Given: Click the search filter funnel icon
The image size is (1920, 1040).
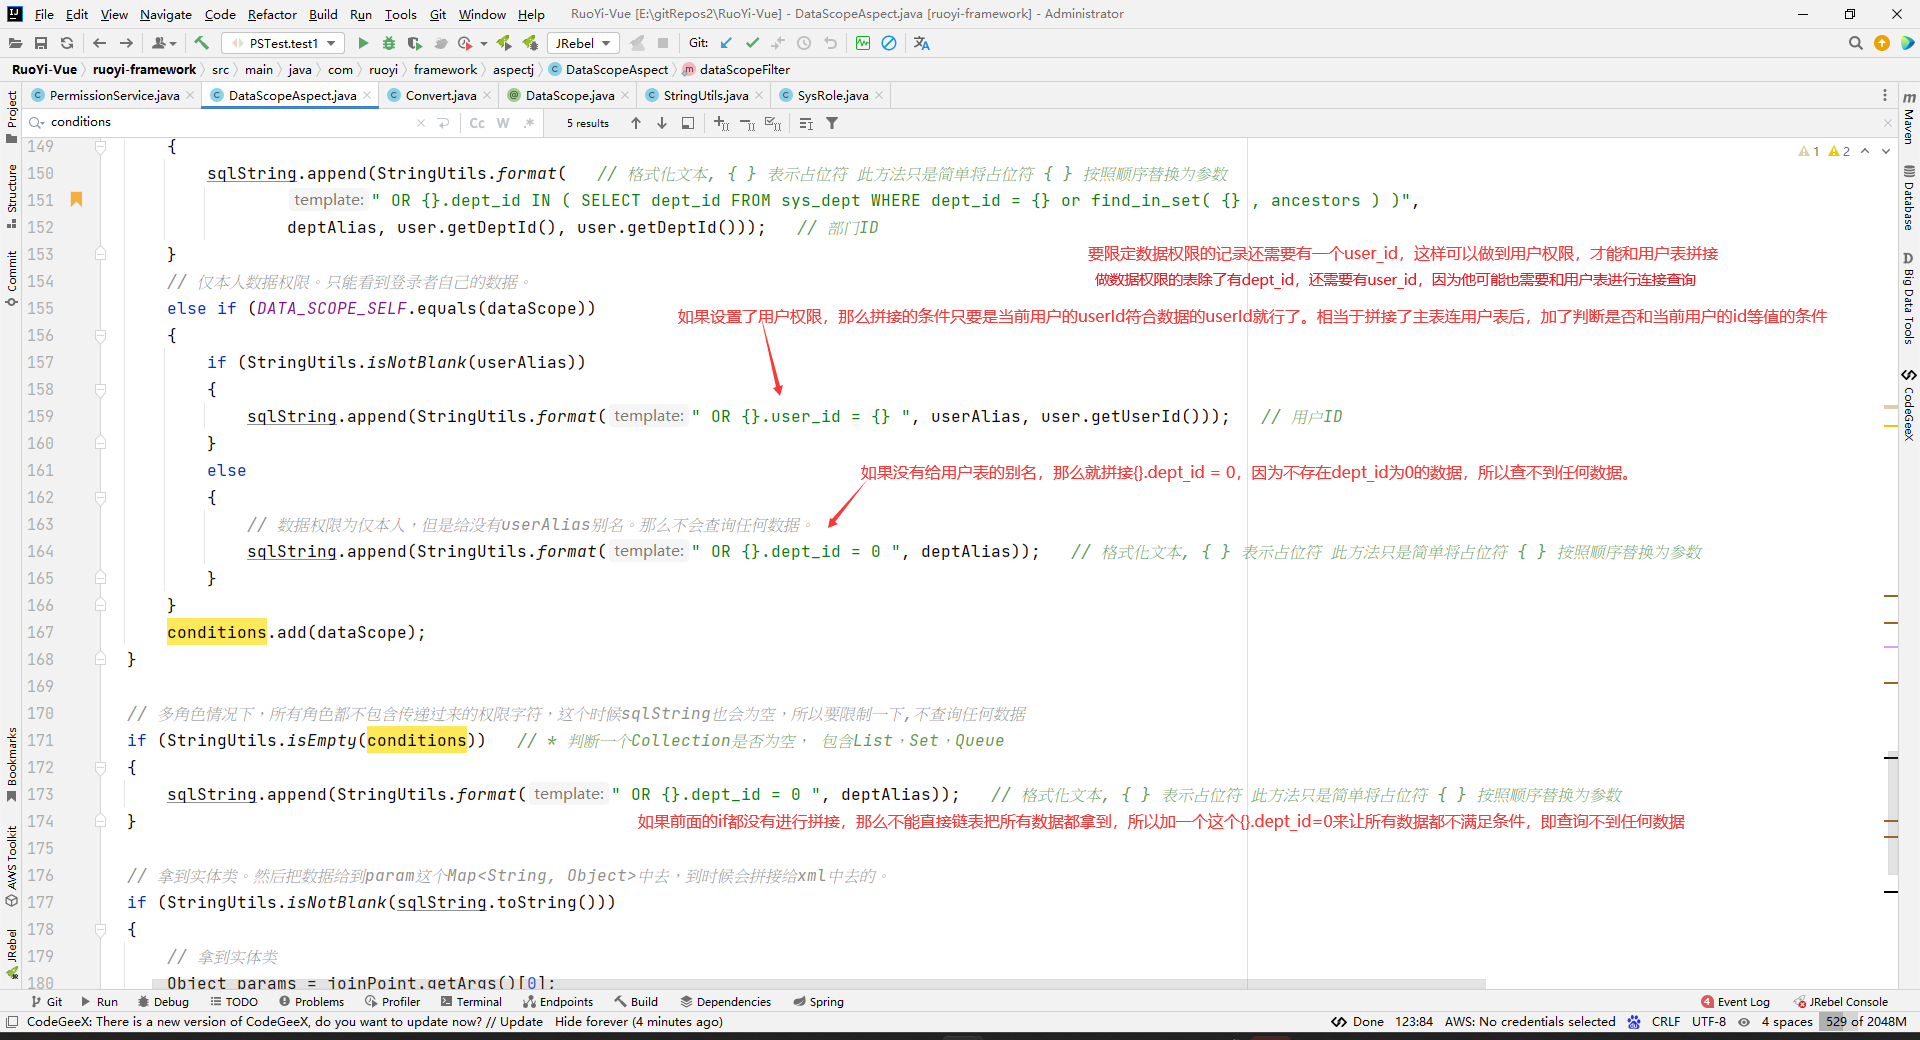Looking at the screenshot, I should pyautogui.click(x=832, y=123).
